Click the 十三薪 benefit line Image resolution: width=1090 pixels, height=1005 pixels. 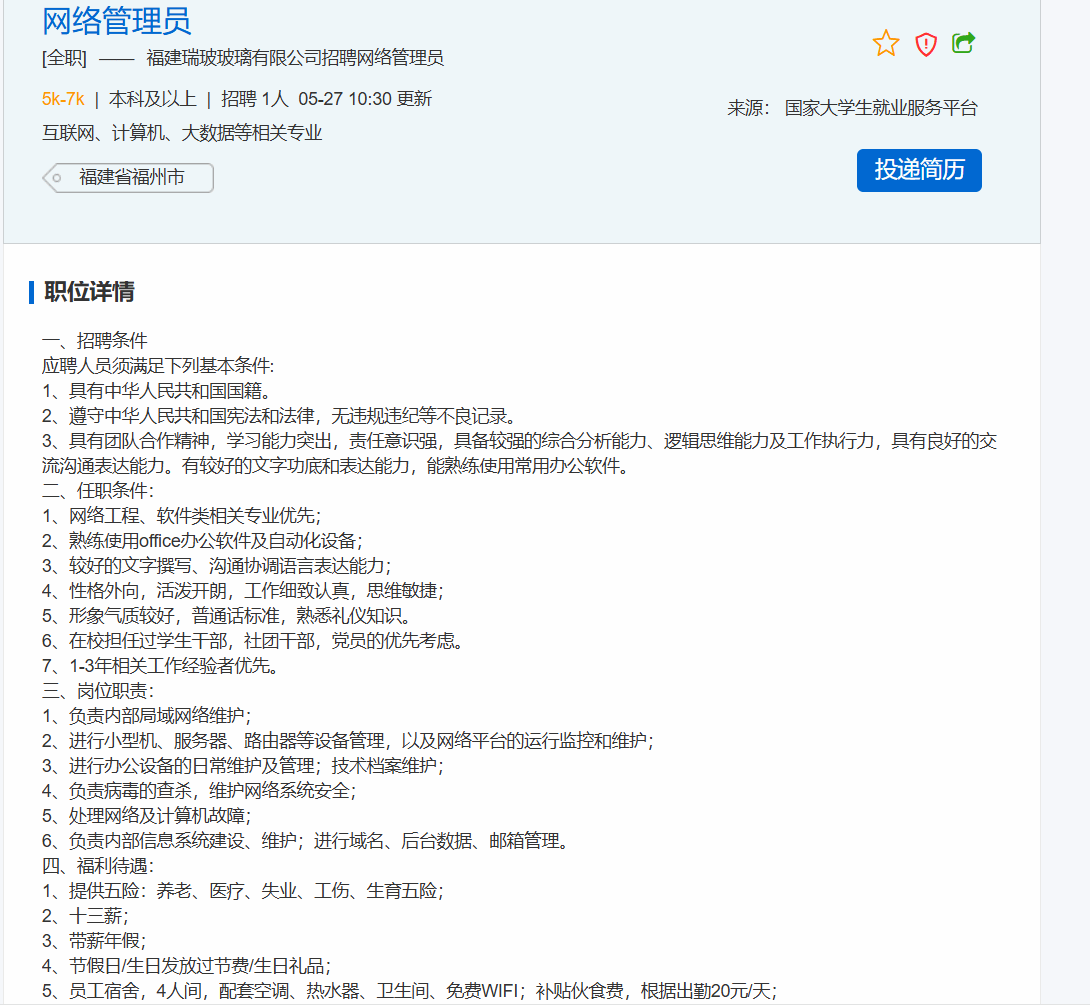pyautogui.click(x=98, y=915)
